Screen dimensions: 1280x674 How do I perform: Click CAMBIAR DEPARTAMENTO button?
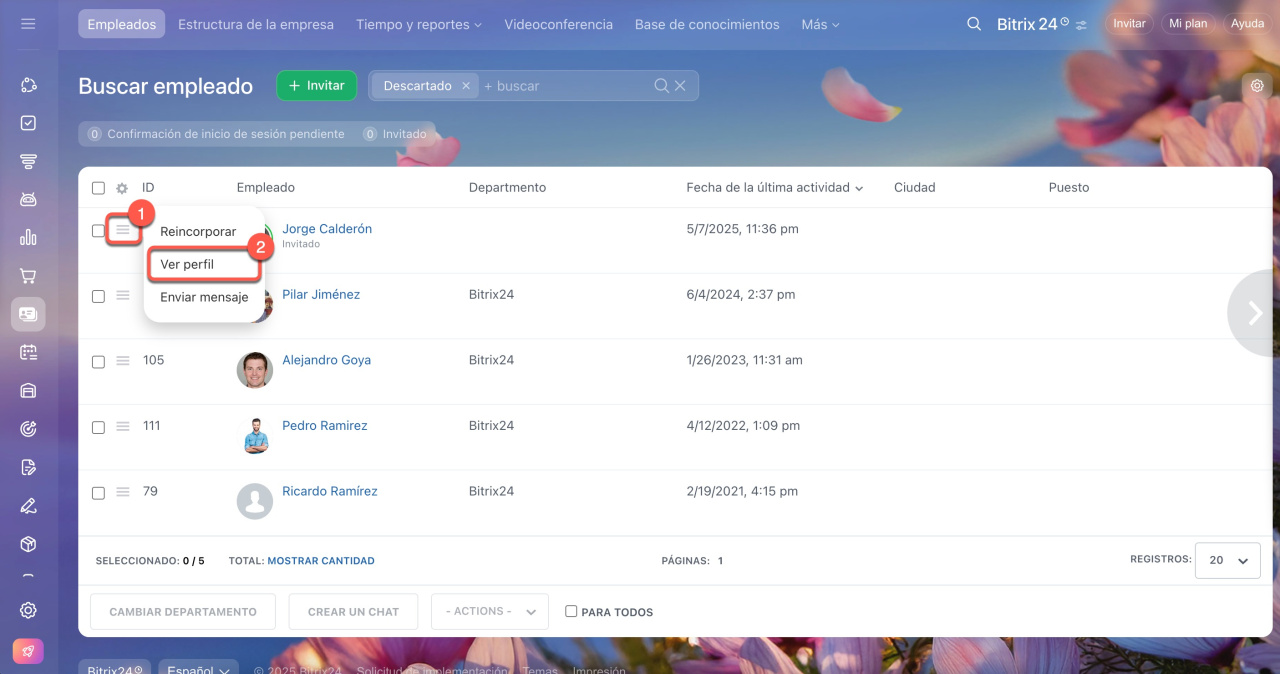[183, 611]
